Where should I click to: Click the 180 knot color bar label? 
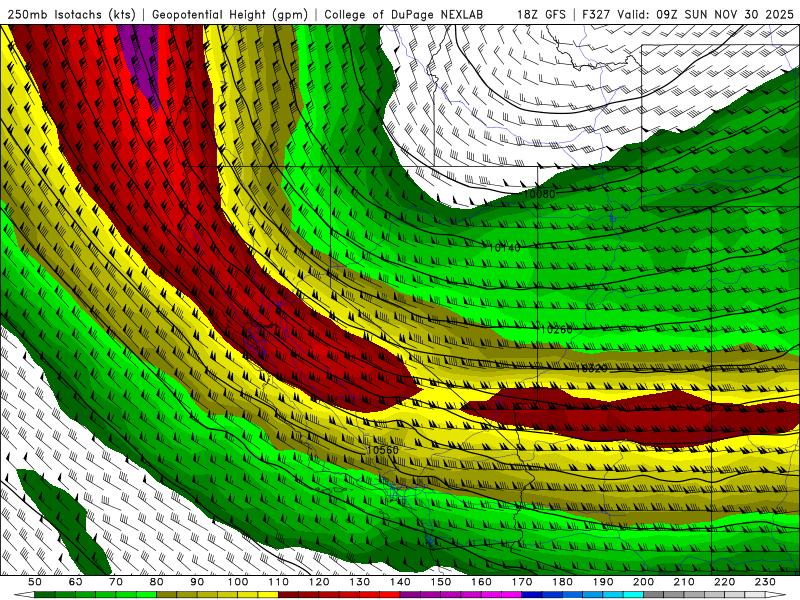pyautogui.click(x=562, y=582)
